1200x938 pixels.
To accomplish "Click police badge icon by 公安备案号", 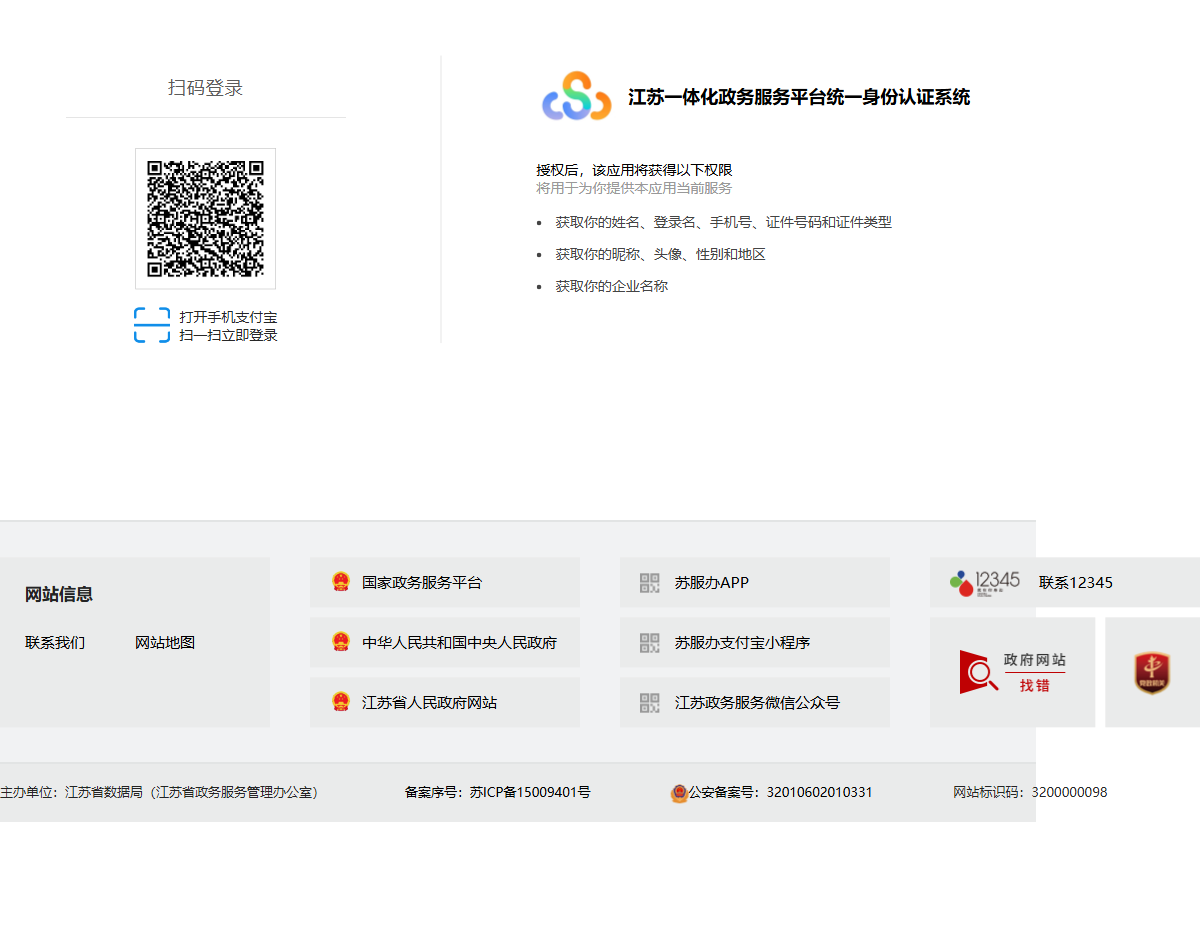I will [x=679, y=793].
